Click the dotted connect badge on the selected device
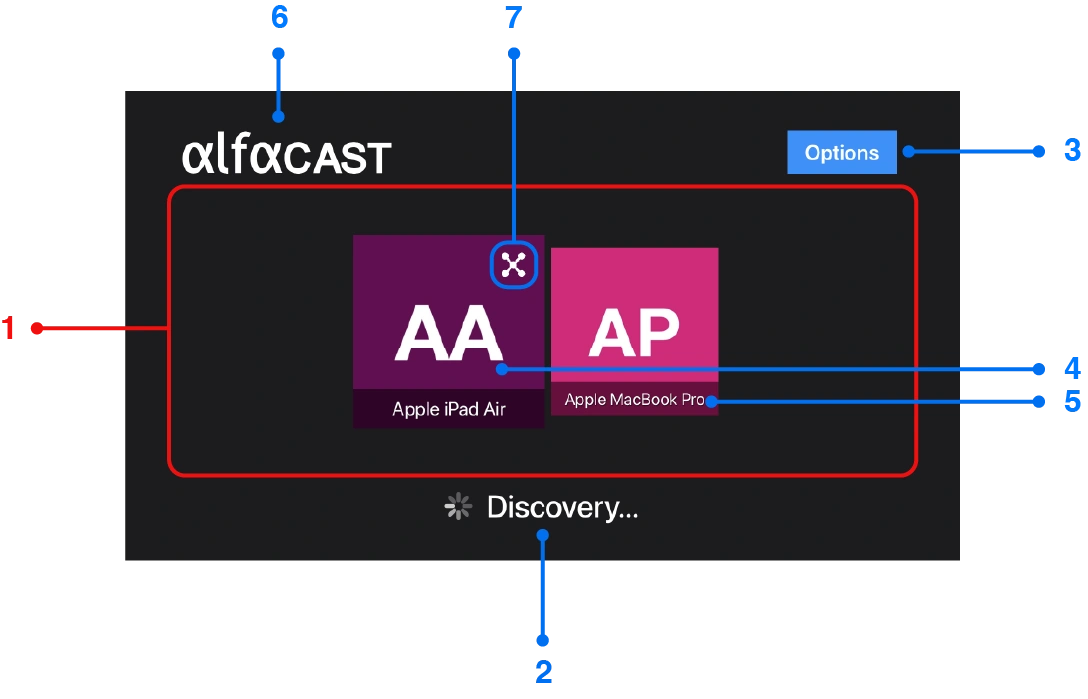This screenshot has width=1088, height=699. point(513,265)
